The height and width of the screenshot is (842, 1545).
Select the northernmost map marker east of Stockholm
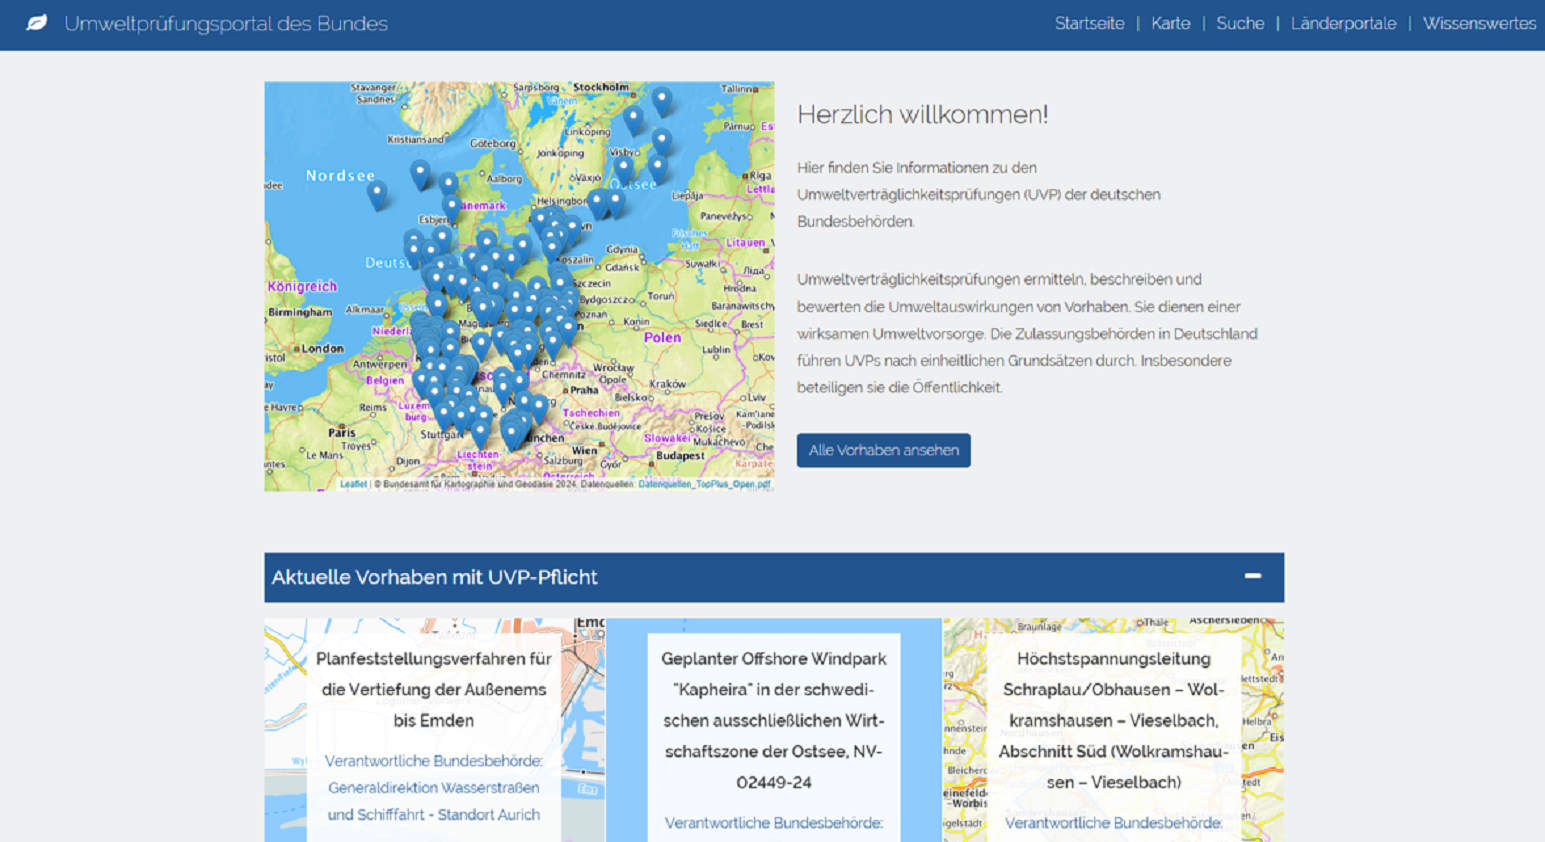tap(662, 99)
